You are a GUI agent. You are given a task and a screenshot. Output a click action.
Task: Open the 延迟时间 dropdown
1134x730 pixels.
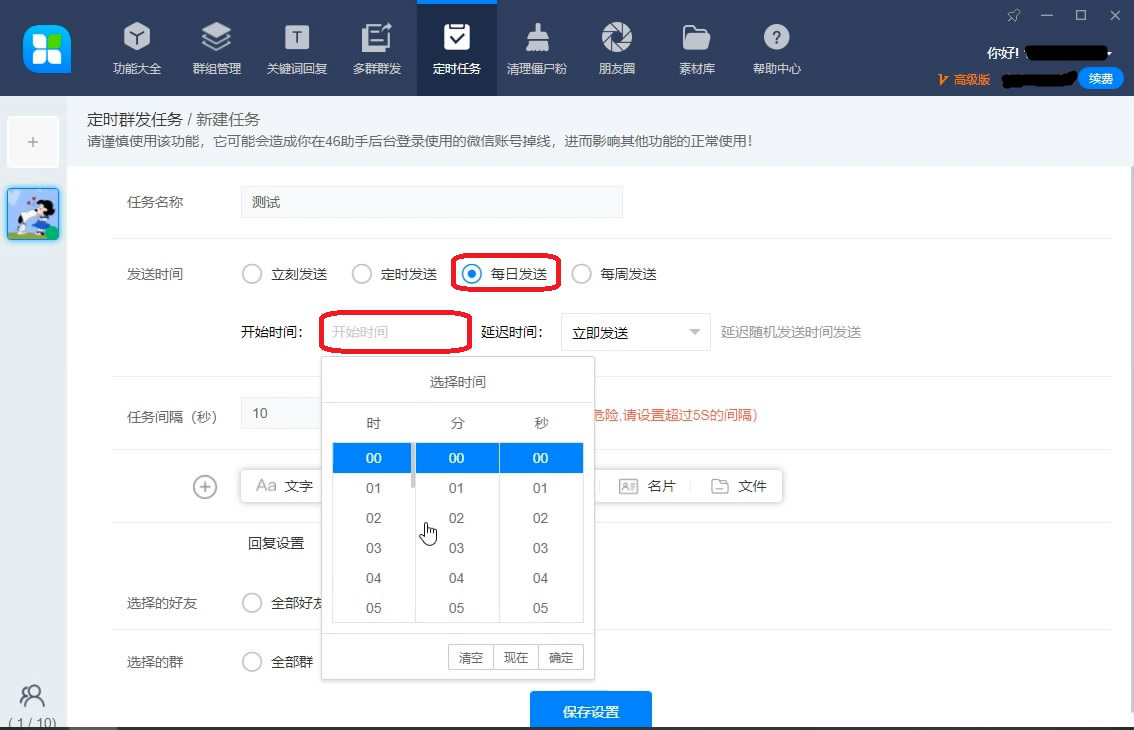[635, 331]
